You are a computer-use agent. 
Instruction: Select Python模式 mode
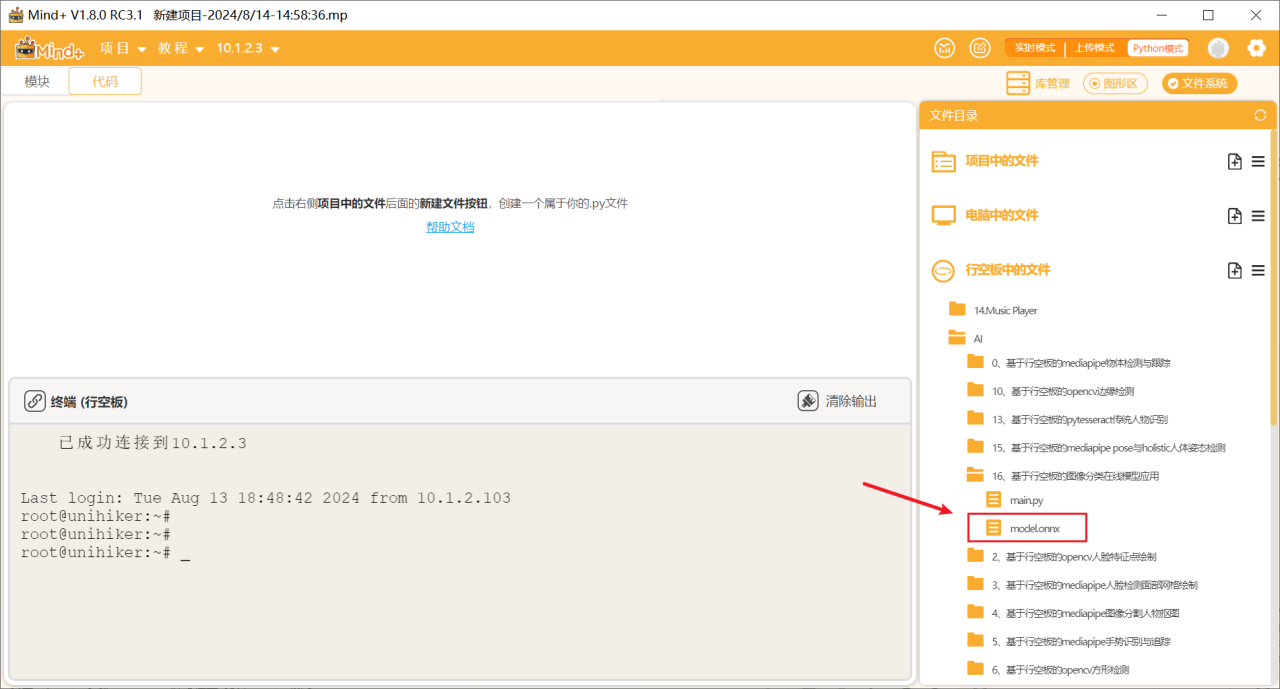tap(1158, 48)
